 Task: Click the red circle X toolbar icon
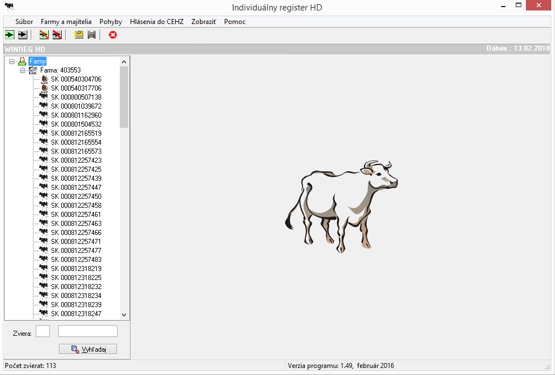tap(113, 35)
